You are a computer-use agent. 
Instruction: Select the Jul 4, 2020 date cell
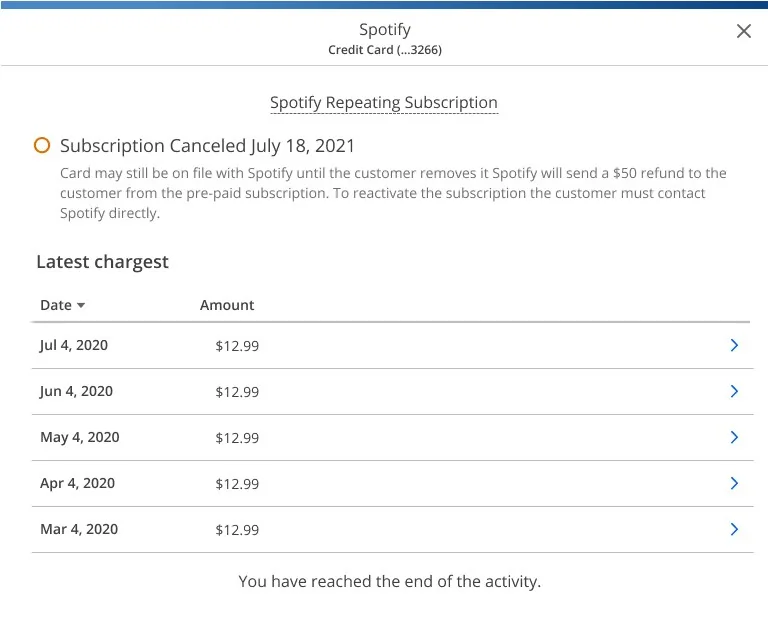74,345
